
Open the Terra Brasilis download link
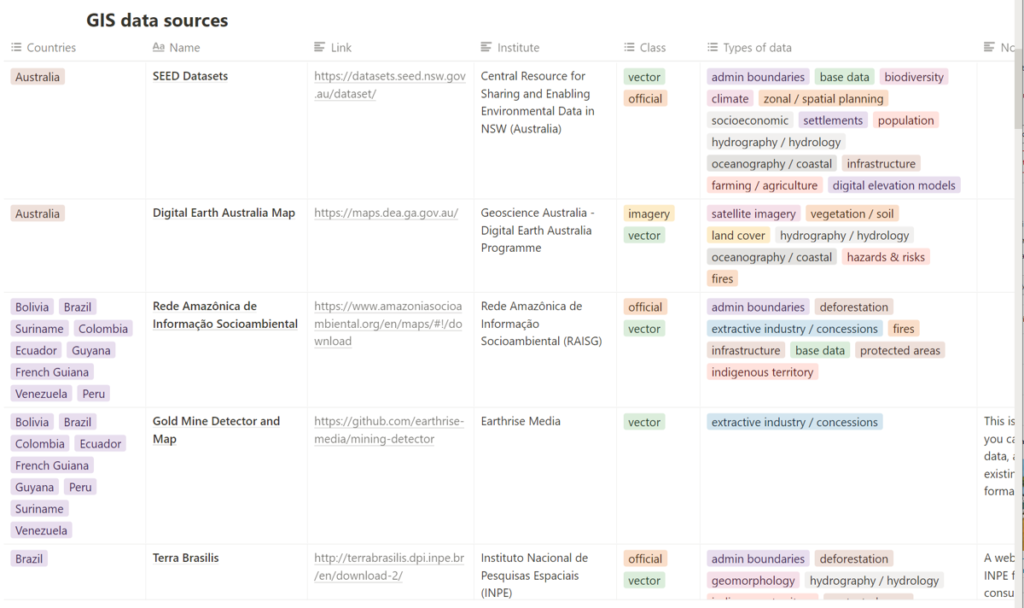[386, 567]
